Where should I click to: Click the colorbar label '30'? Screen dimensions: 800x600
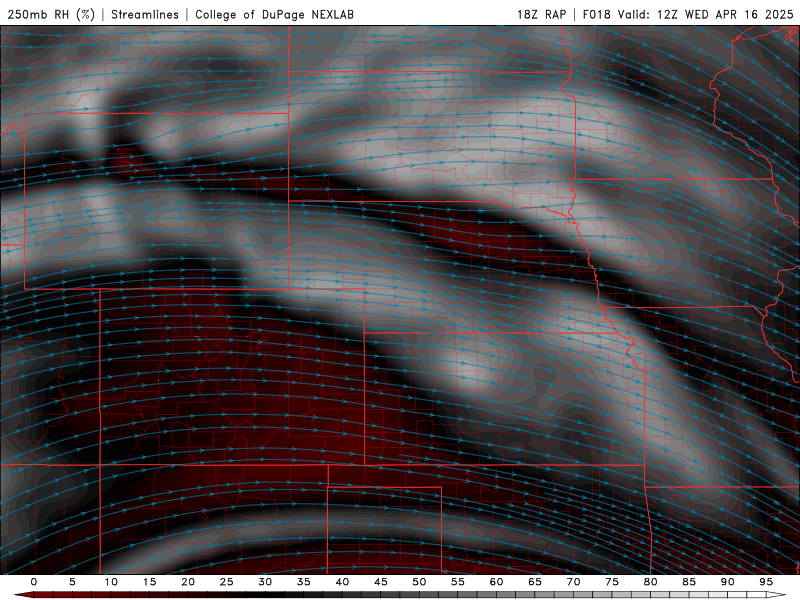[265, 582]
